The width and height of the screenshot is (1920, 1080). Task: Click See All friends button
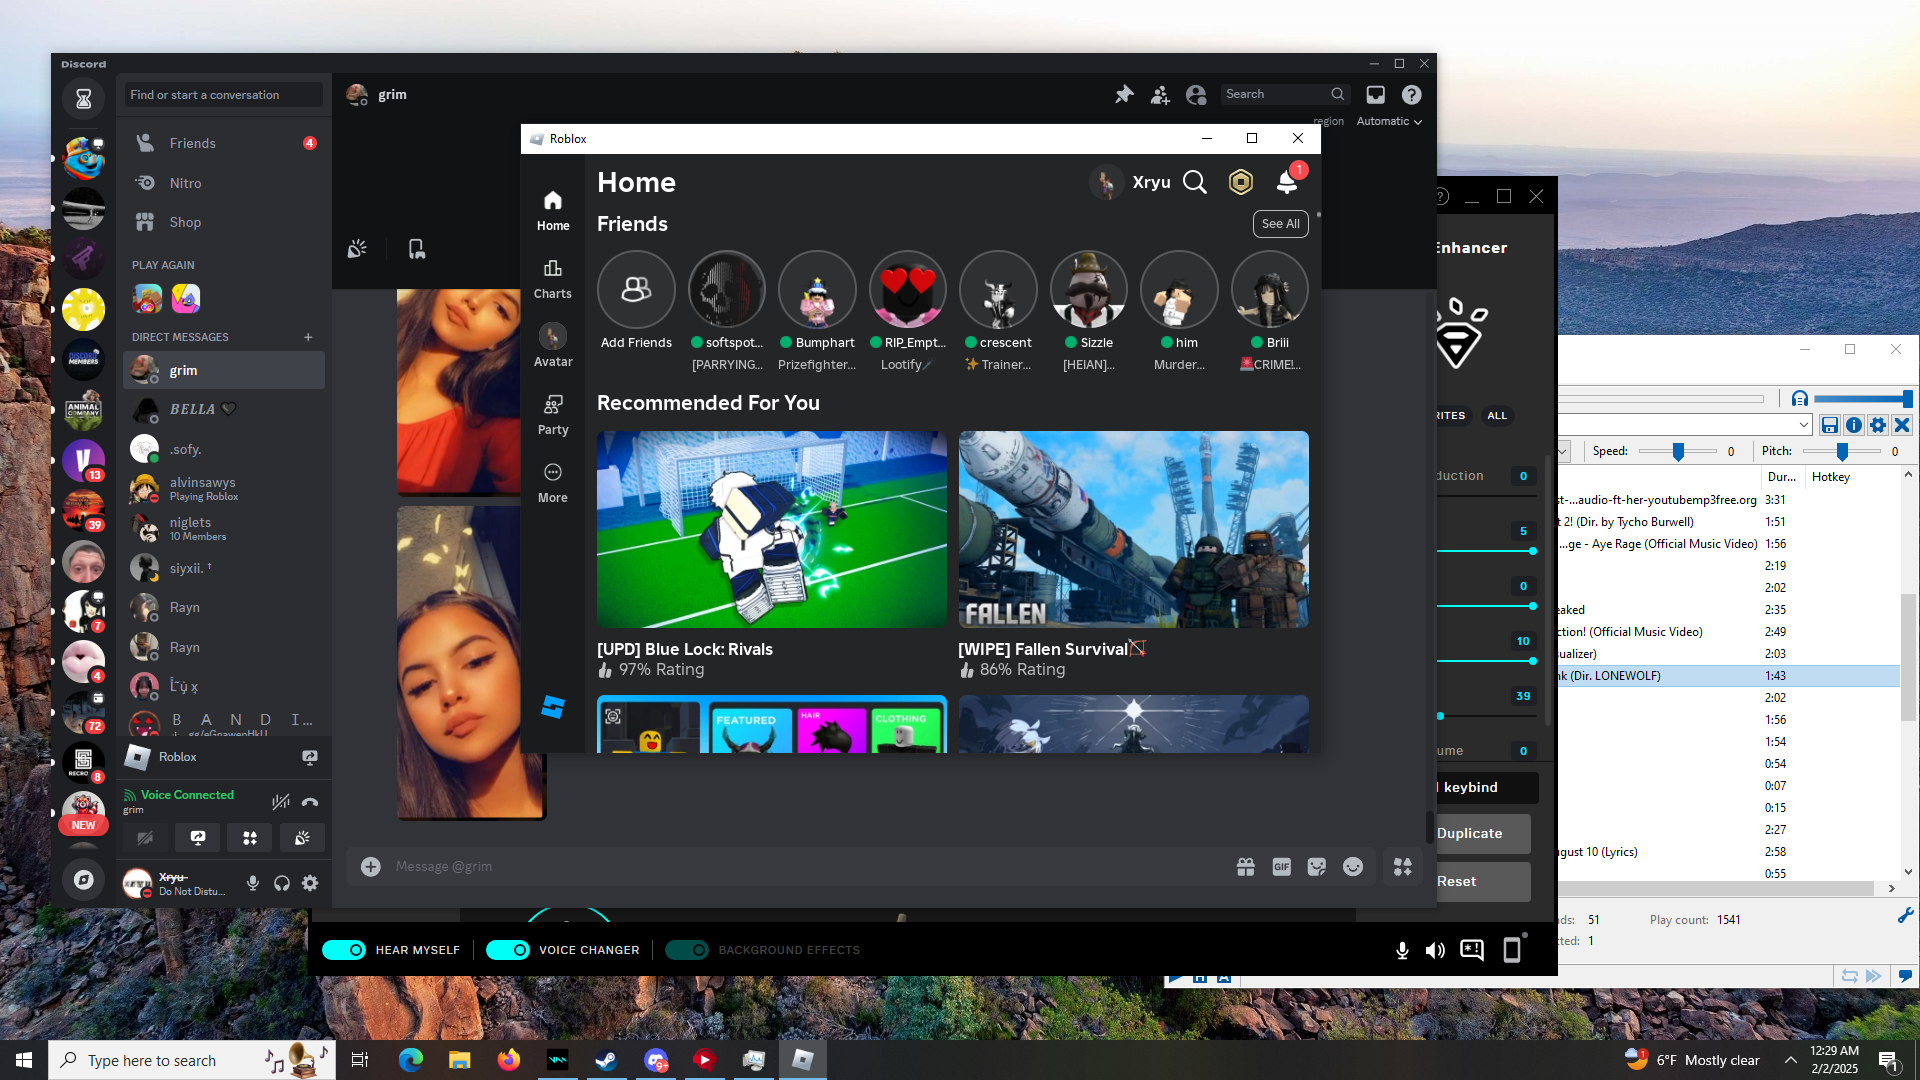pos(1280,224)
